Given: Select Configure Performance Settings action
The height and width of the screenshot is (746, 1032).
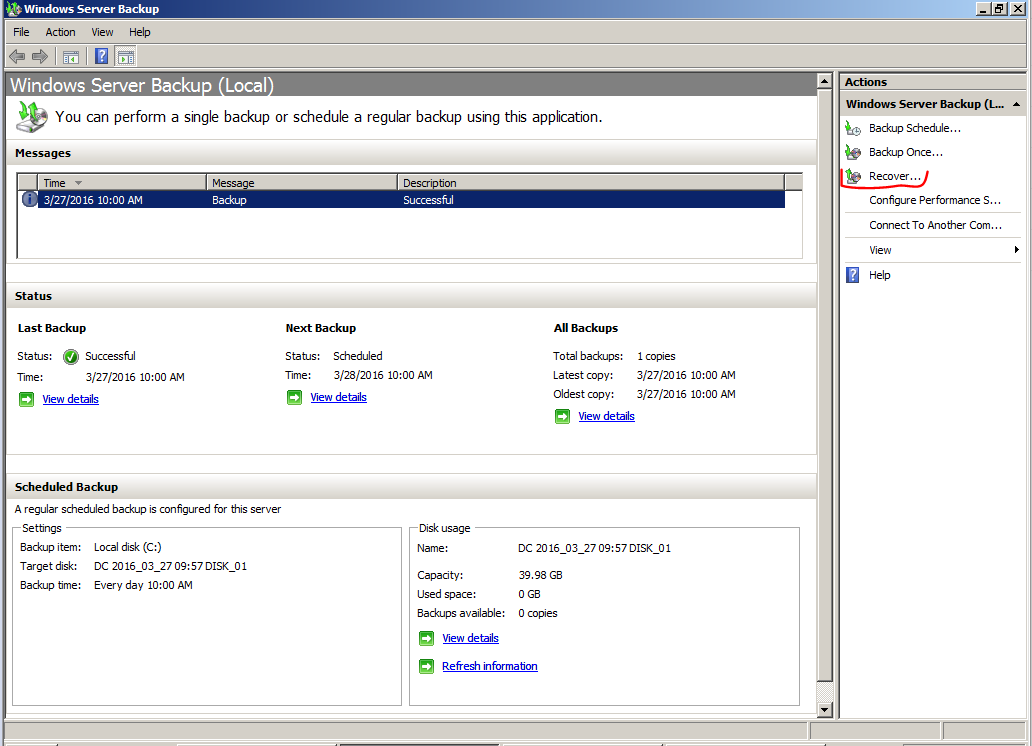Looking at the screenshot, I should pyautogui.click(x=935, y=200).
